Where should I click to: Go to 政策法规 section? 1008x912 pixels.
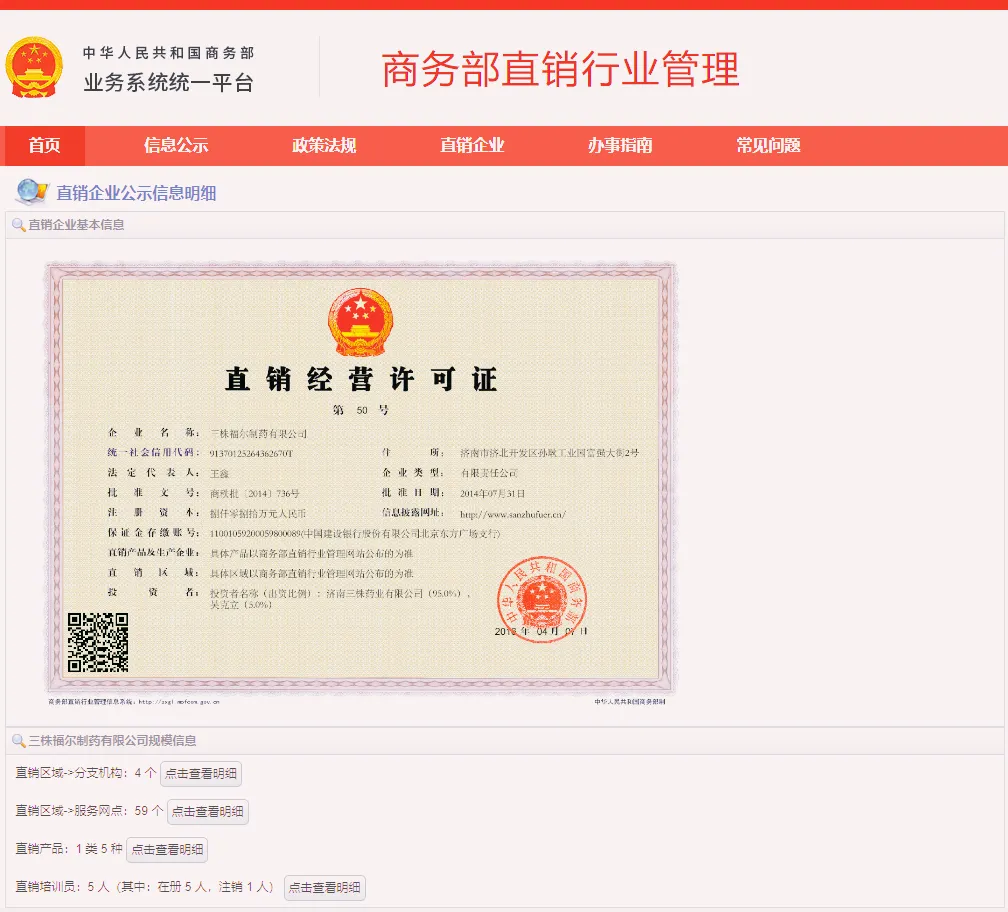click(324, 146)
